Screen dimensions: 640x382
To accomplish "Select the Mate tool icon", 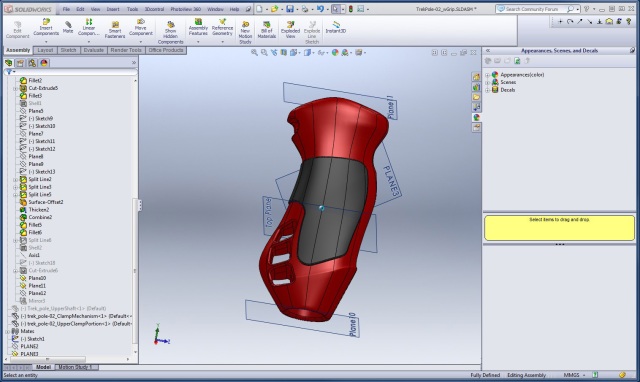I will [x=68, y=27].
